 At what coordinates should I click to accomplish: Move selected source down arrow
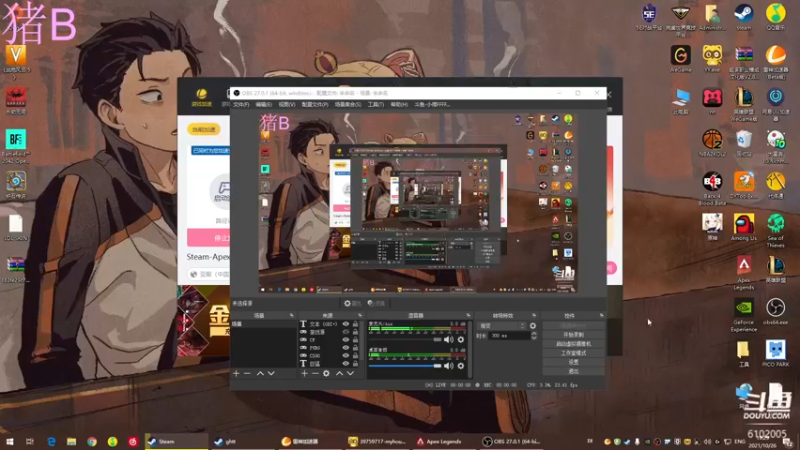[x=351, y=373]
